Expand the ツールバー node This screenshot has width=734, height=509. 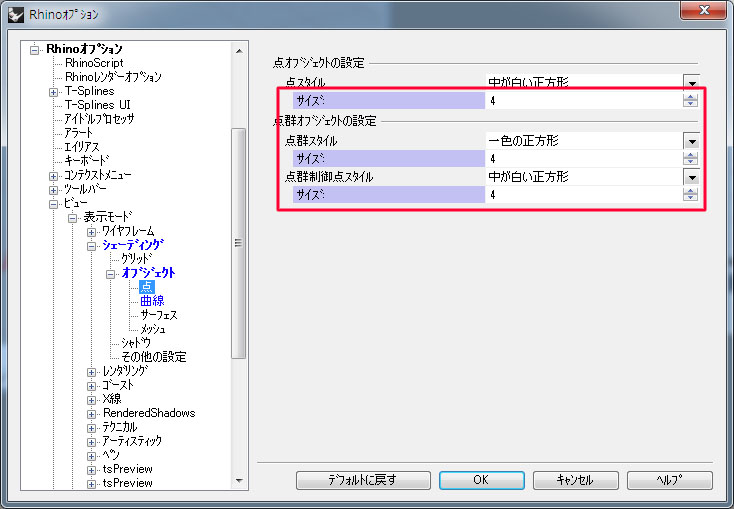click(x=53, y=190)
